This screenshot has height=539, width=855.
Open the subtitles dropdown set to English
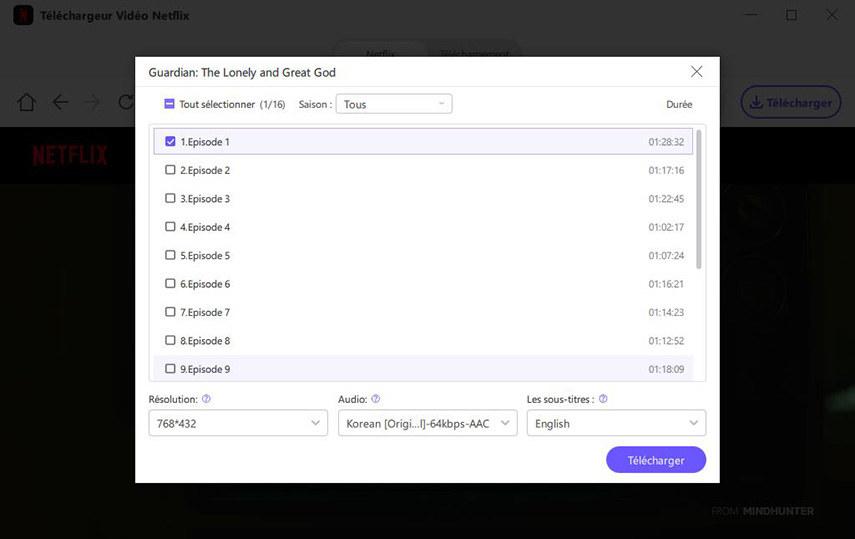pyautogui.click(x=616, y=423)
